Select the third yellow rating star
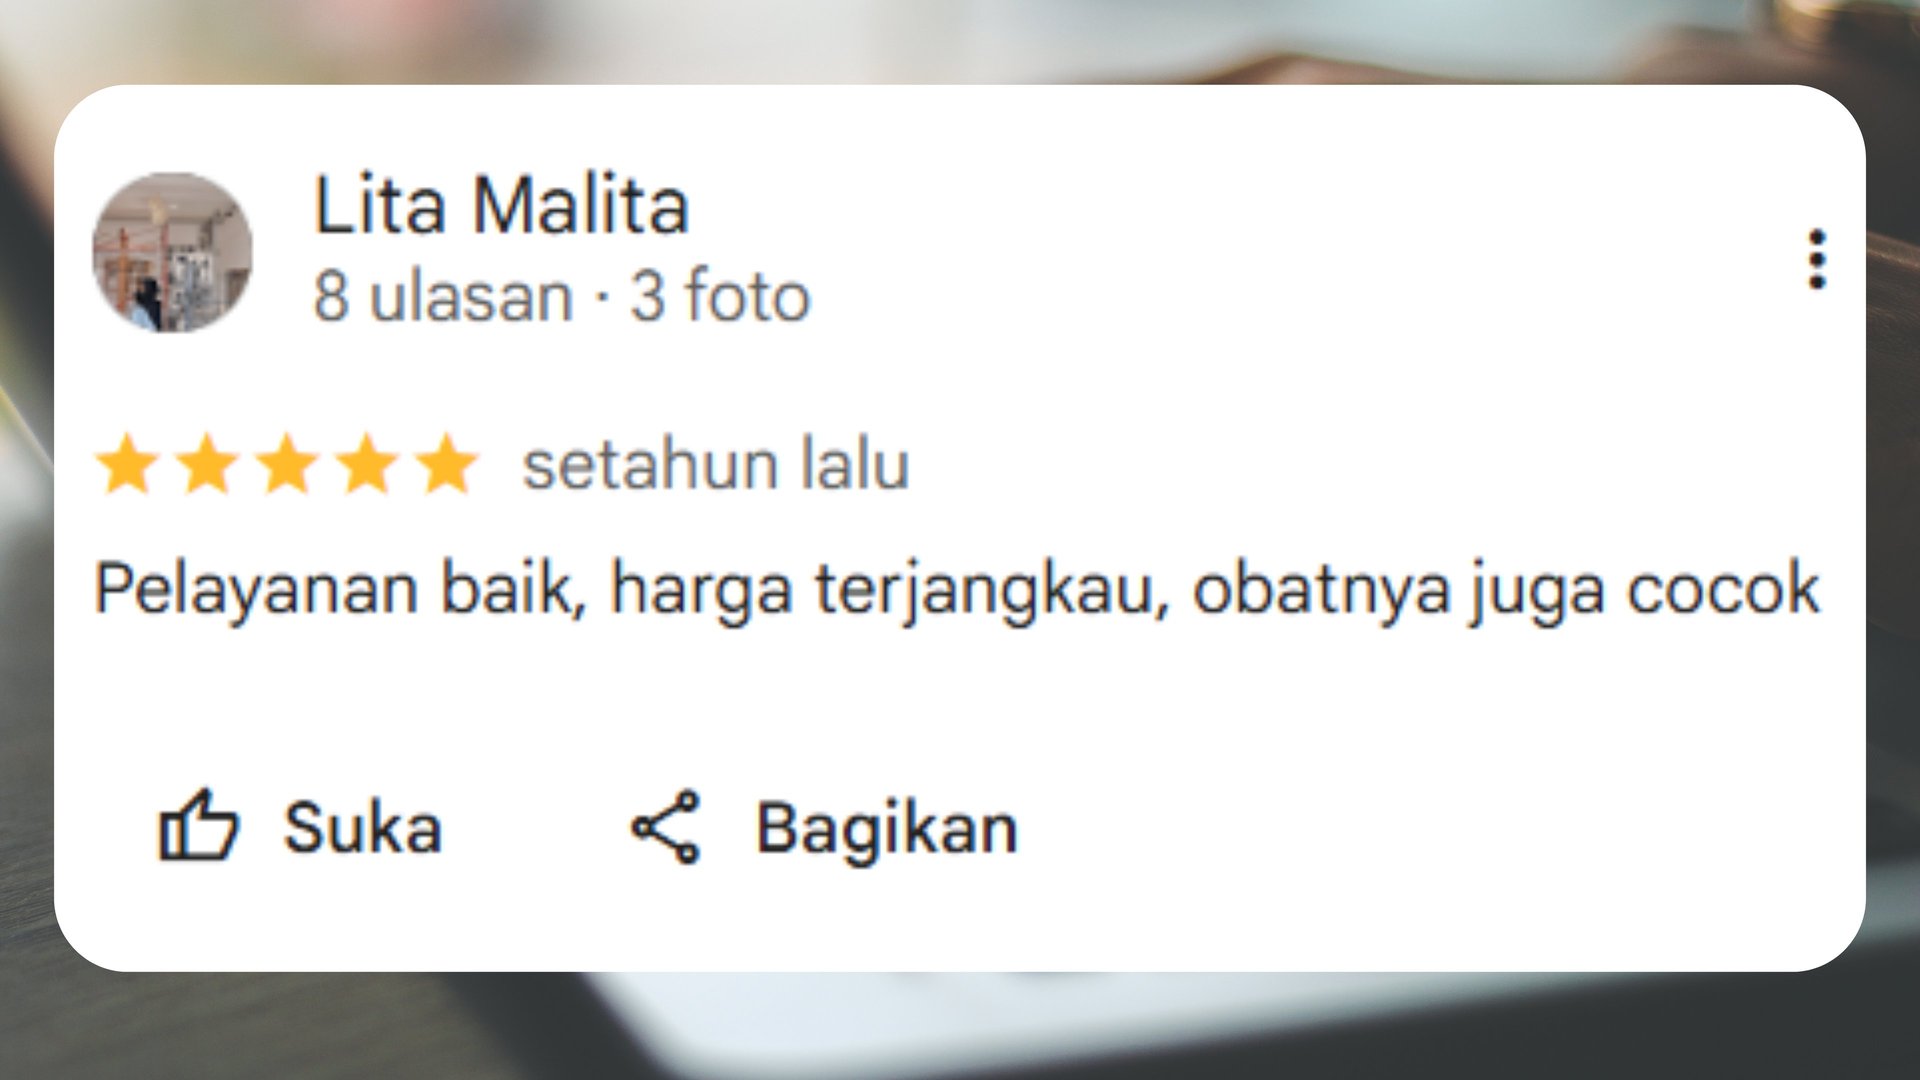Screen dimensions: 1920x1080 (x=288, y=465)
